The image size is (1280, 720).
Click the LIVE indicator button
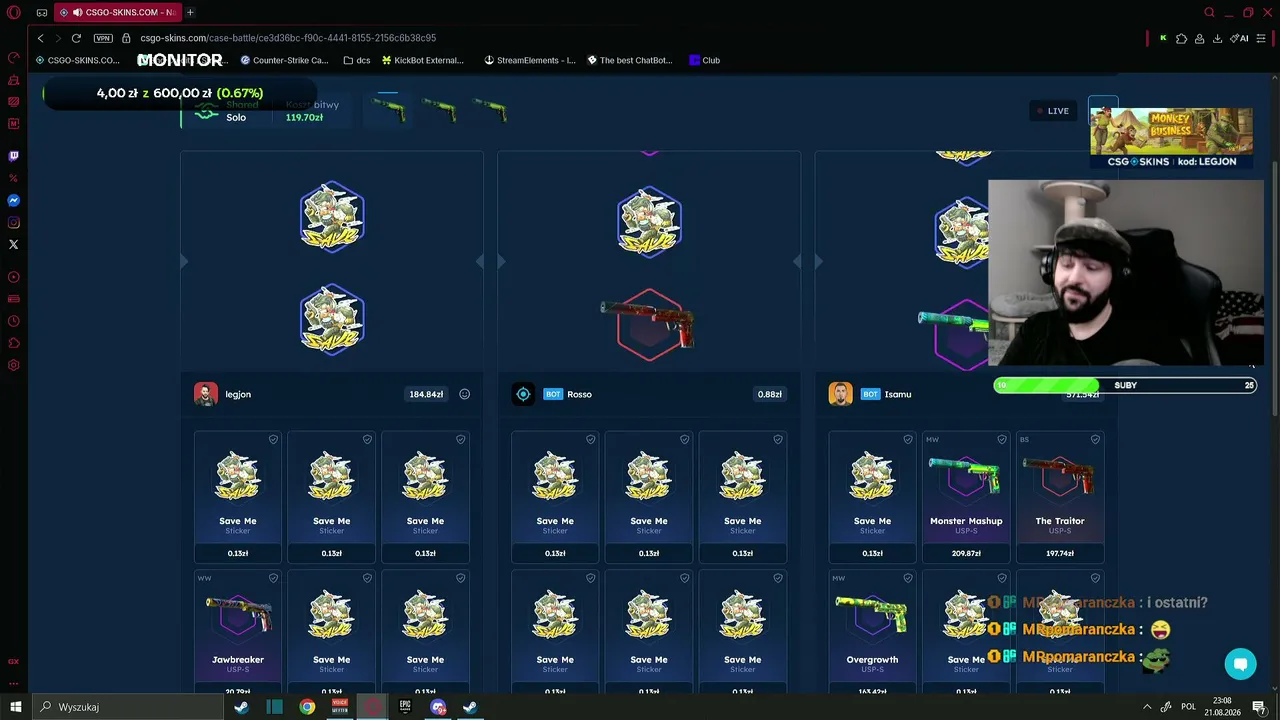(x=1052, y=111)
